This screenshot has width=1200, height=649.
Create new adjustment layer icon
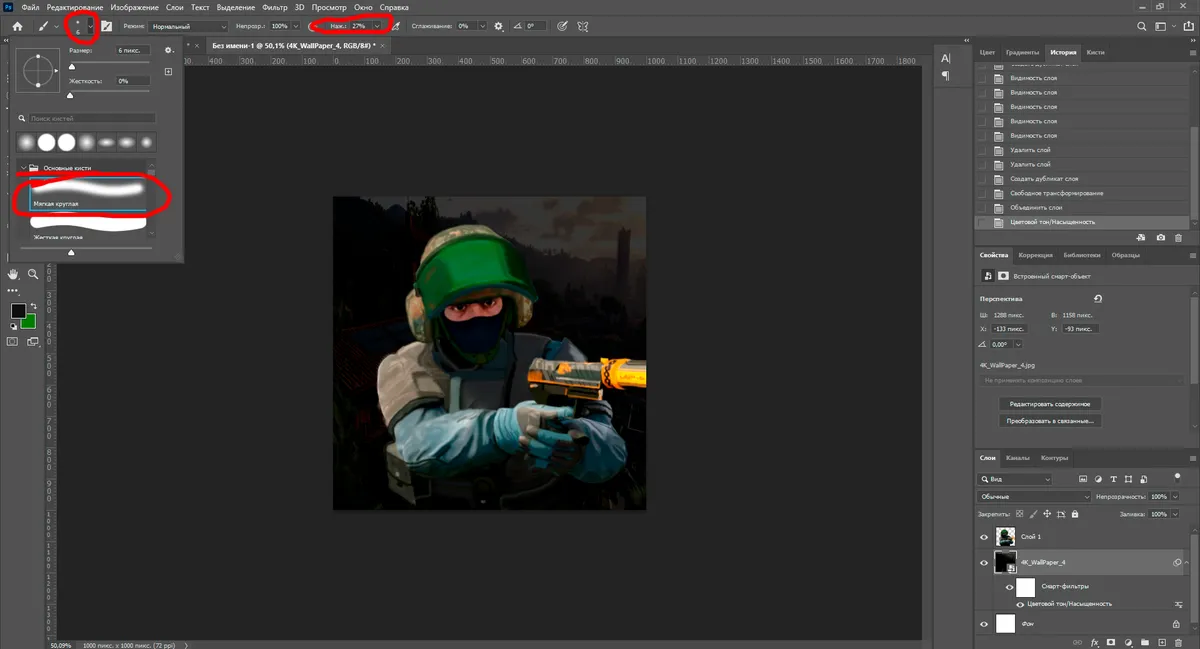(x=1128, y=641)
